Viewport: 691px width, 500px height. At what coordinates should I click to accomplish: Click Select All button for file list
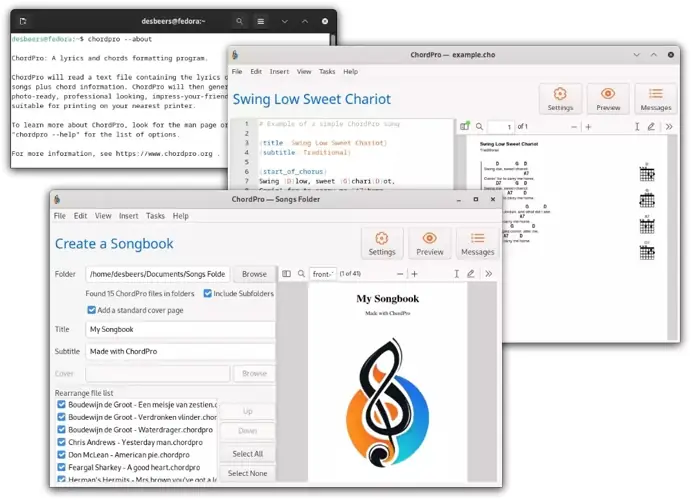247,454
